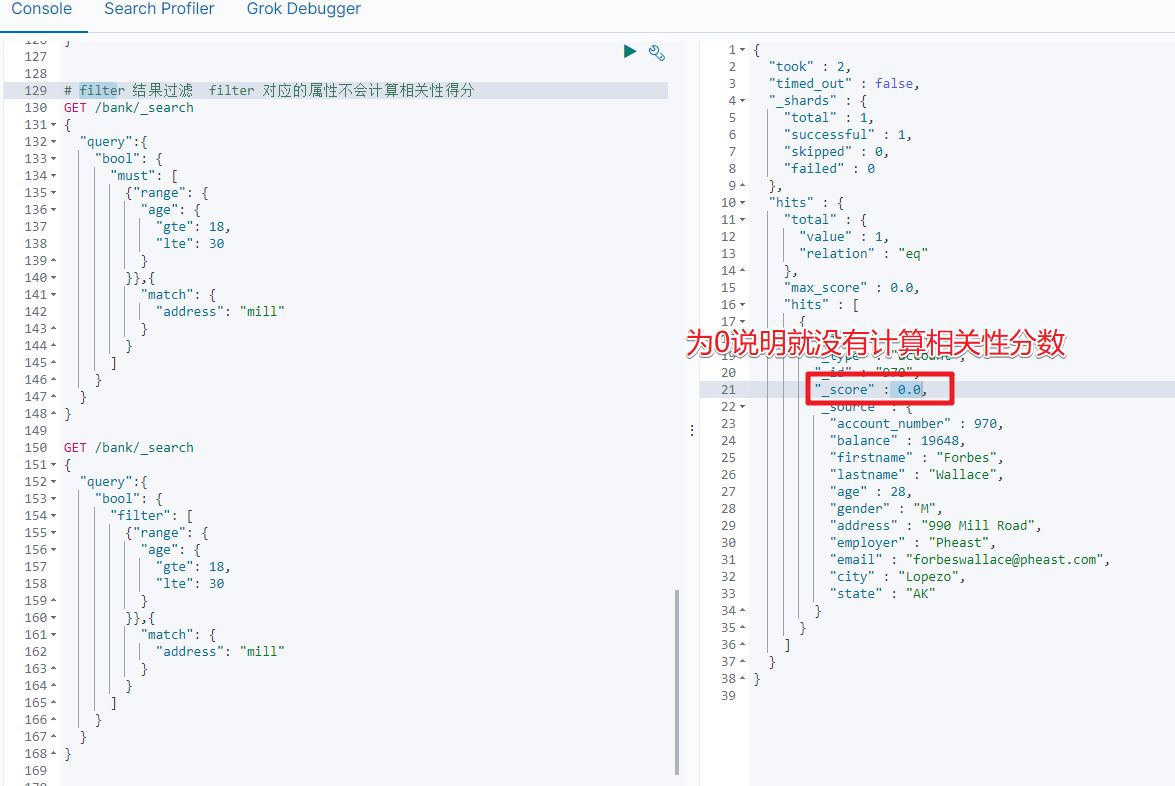Click the "city" : "Lopezo" line
Viewport: 1175px width, 786px height.
click(x=897, y=577)
